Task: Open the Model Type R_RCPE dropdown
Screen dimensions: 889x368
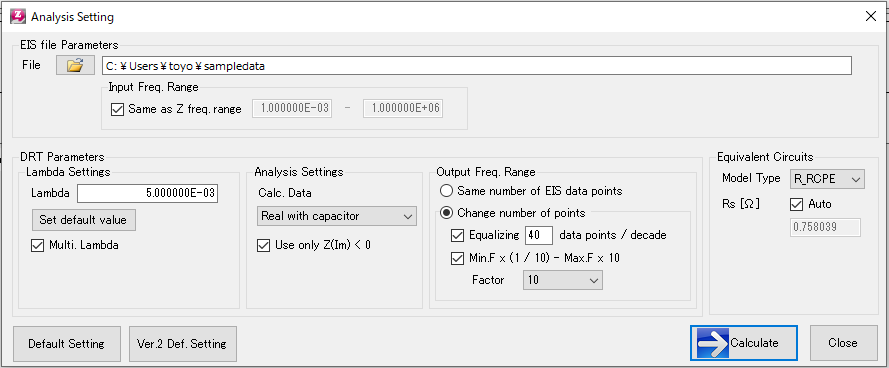Action: pyautogui.click(x=827, y=179)
